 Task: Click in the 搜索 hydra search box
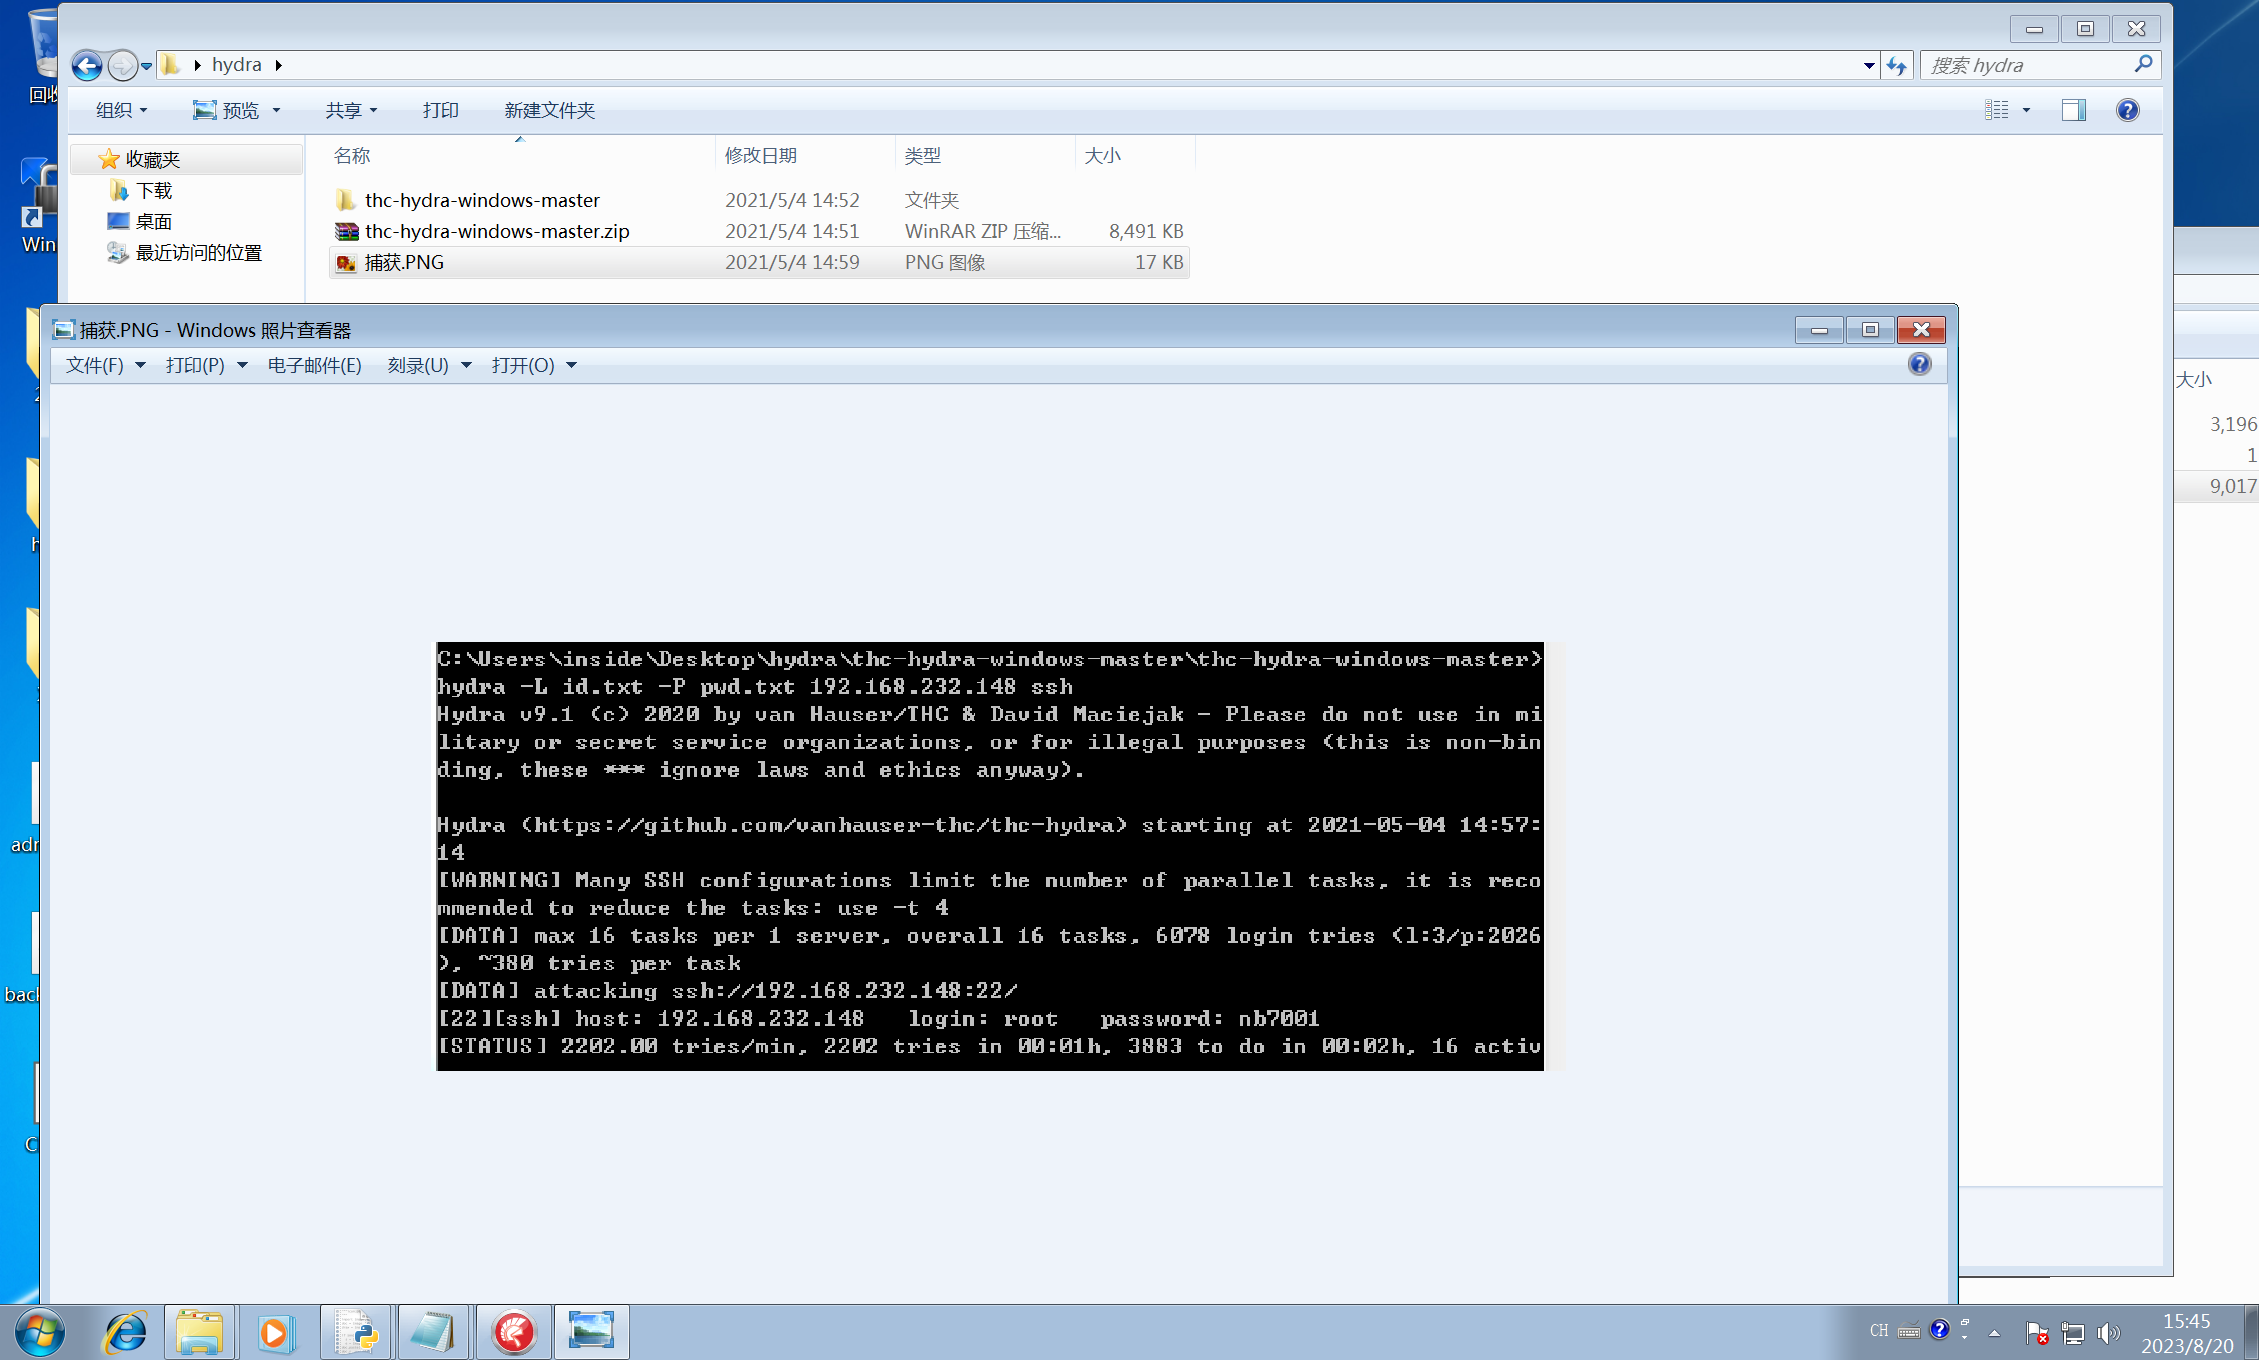(x=2025, y=65)
